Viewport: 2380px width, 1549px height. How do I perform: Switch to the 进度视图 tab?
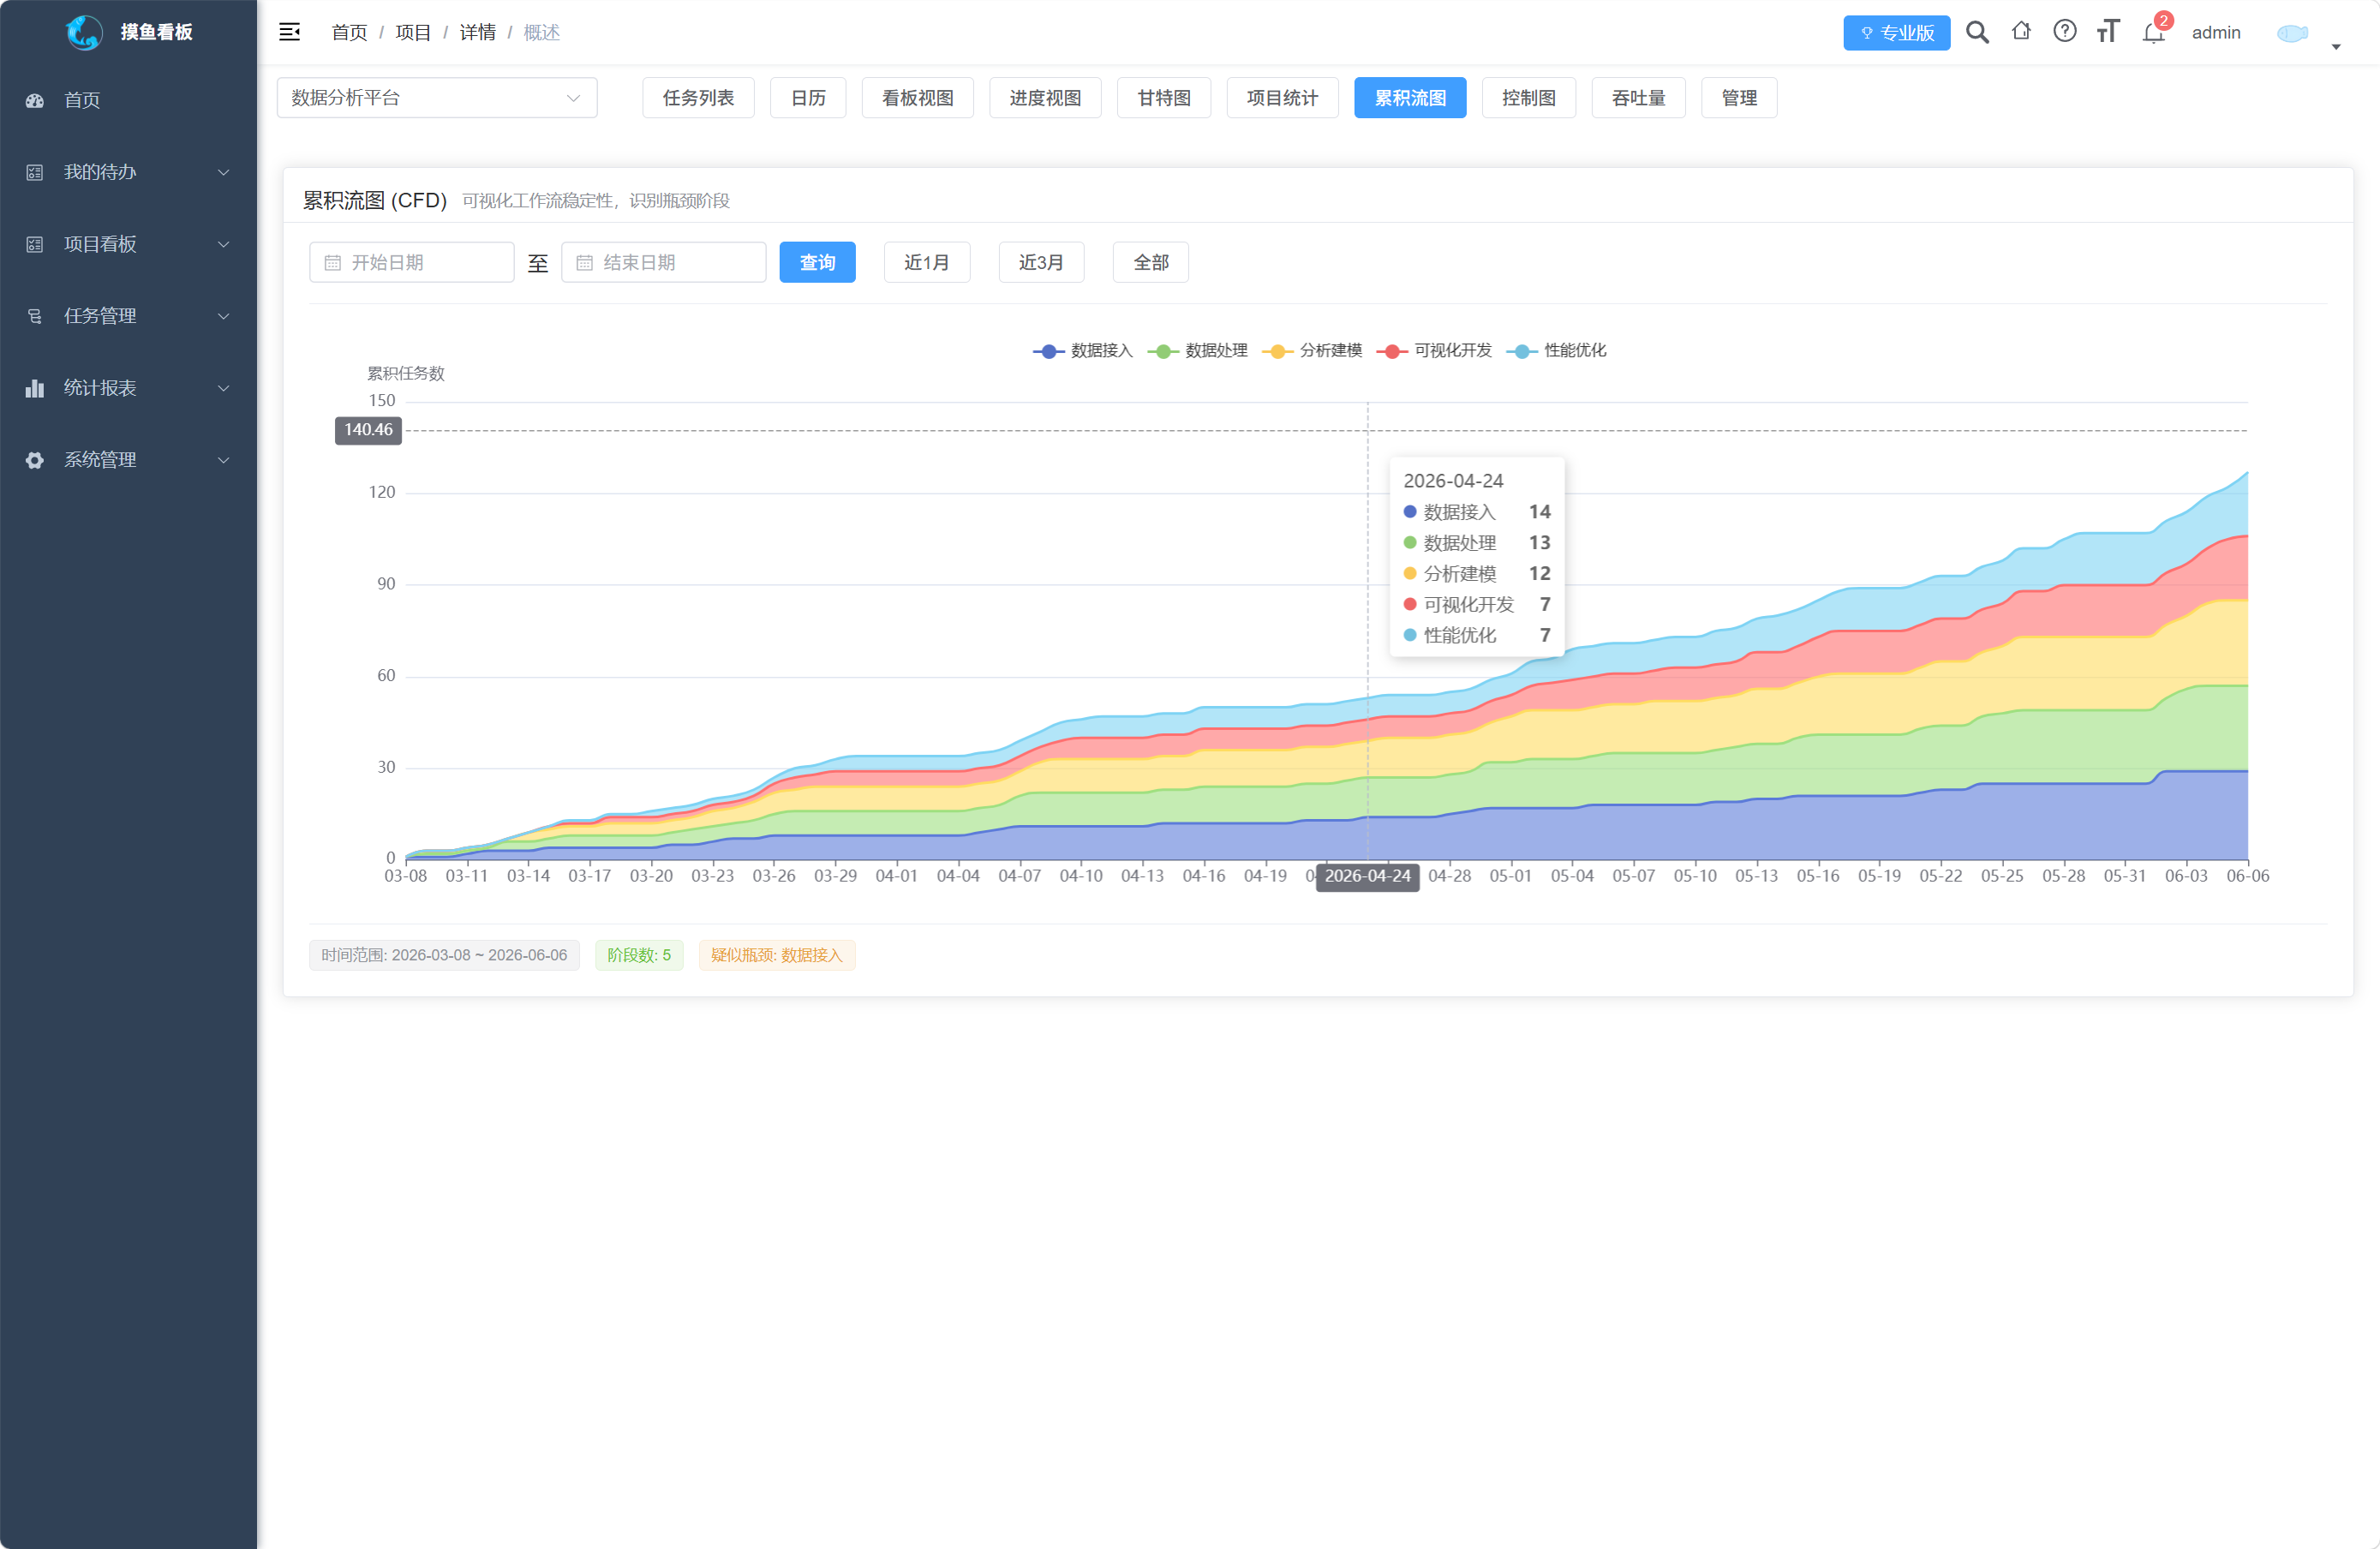click(1045, 98)
